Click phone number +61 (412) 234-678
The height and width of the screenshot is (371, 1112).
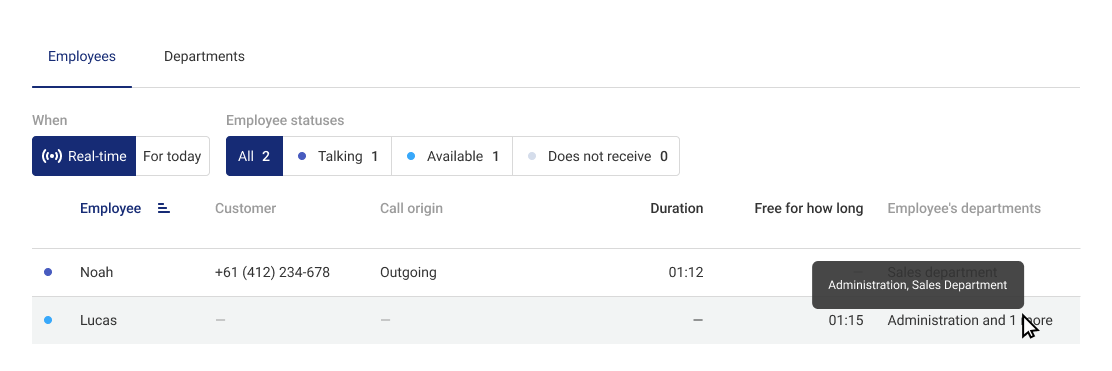(272, 272)
